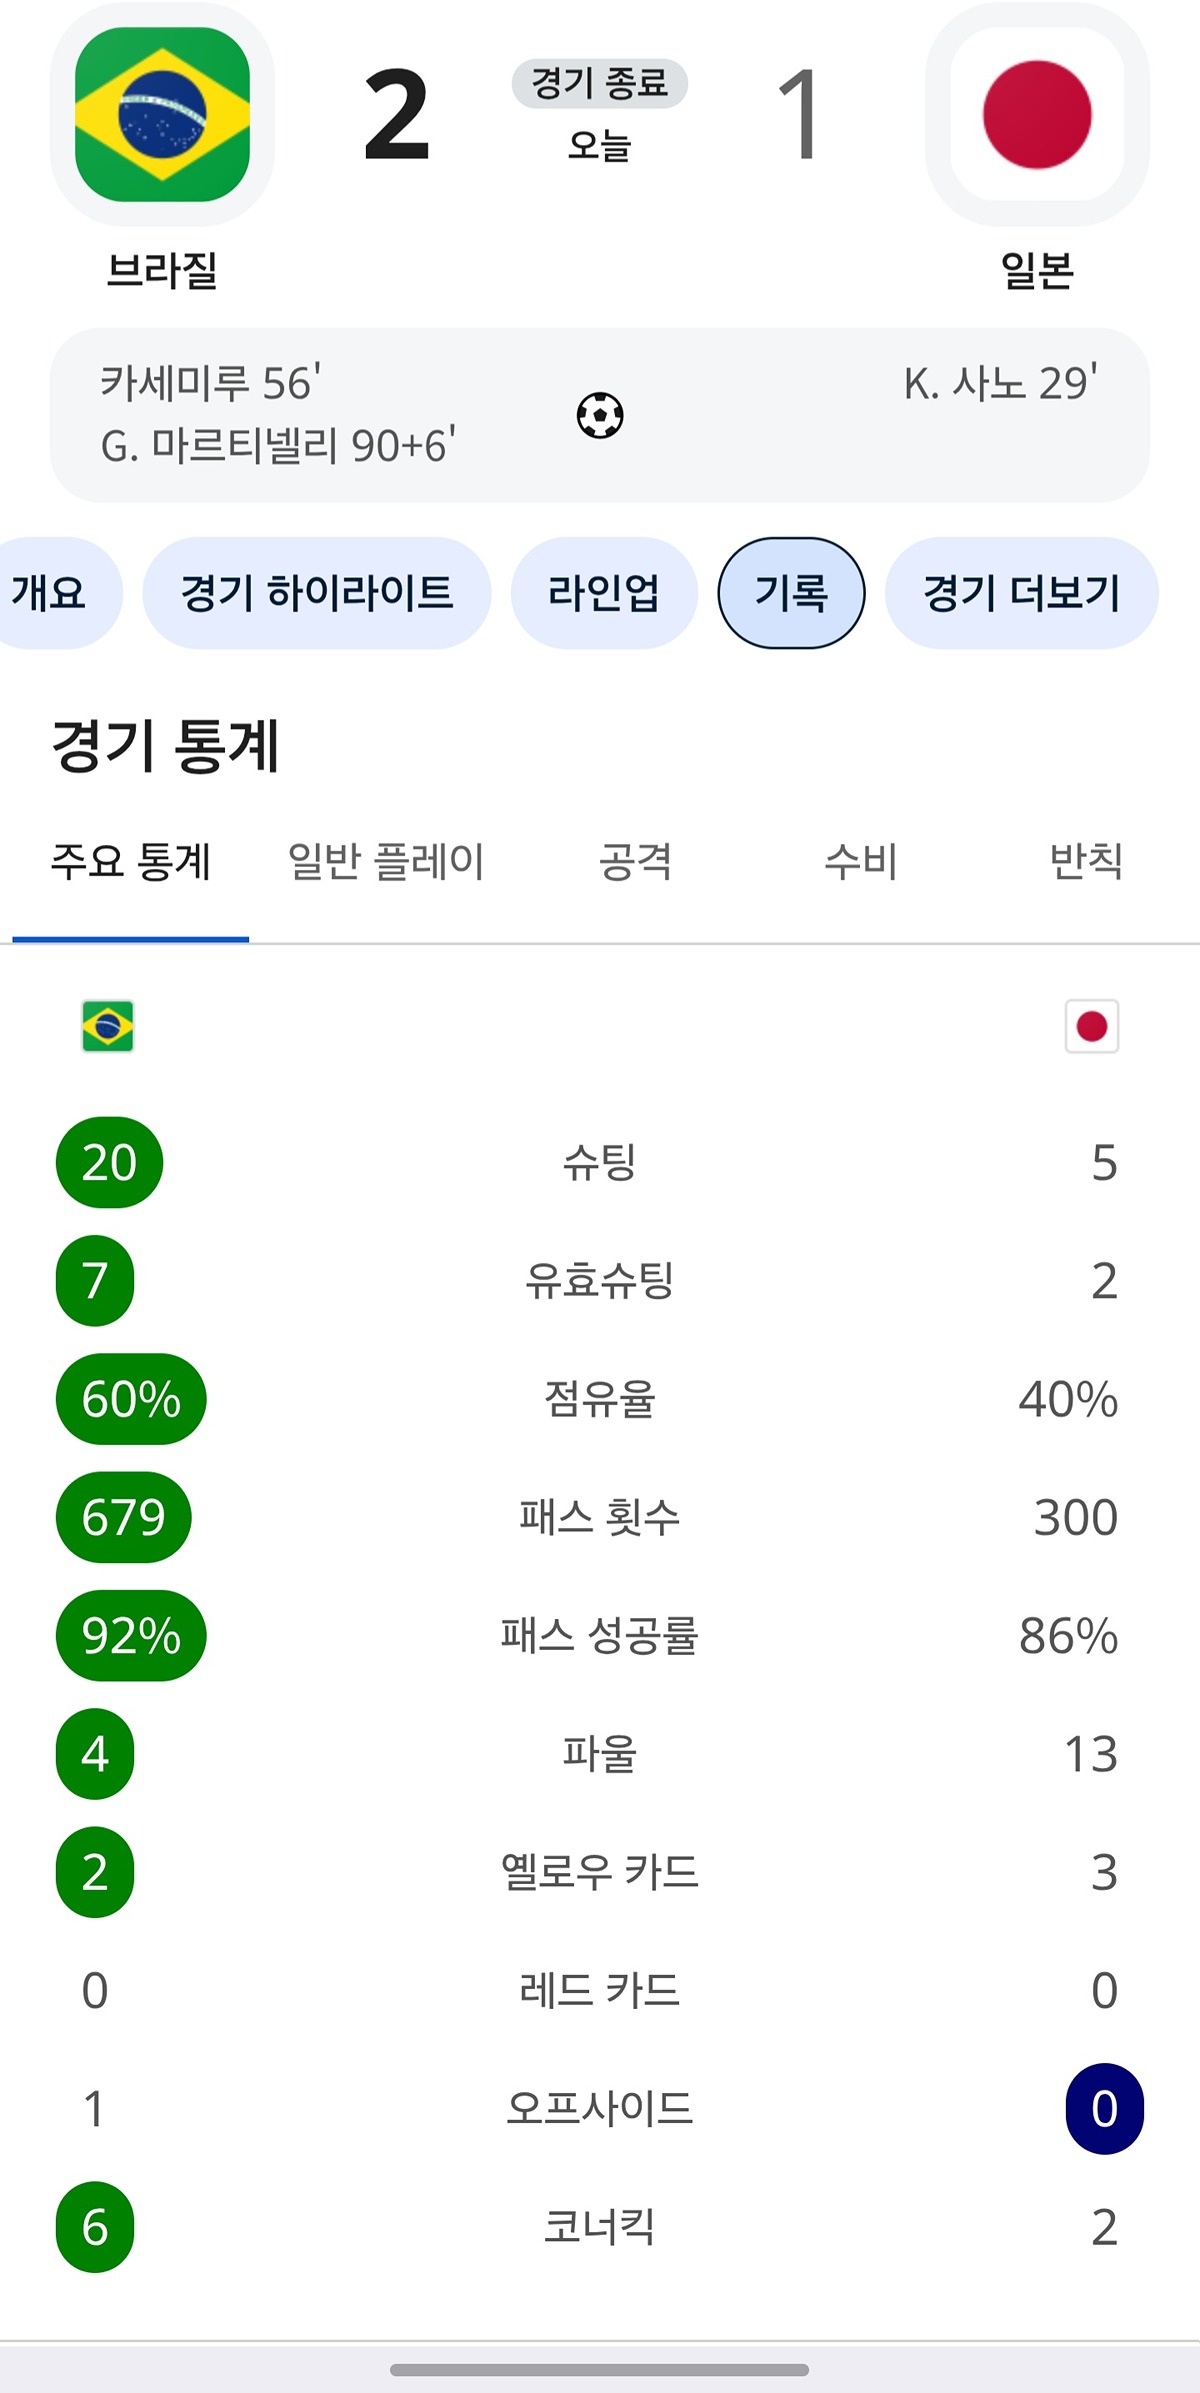Tap the small Japan flag above stats

click(1092, 1026)
